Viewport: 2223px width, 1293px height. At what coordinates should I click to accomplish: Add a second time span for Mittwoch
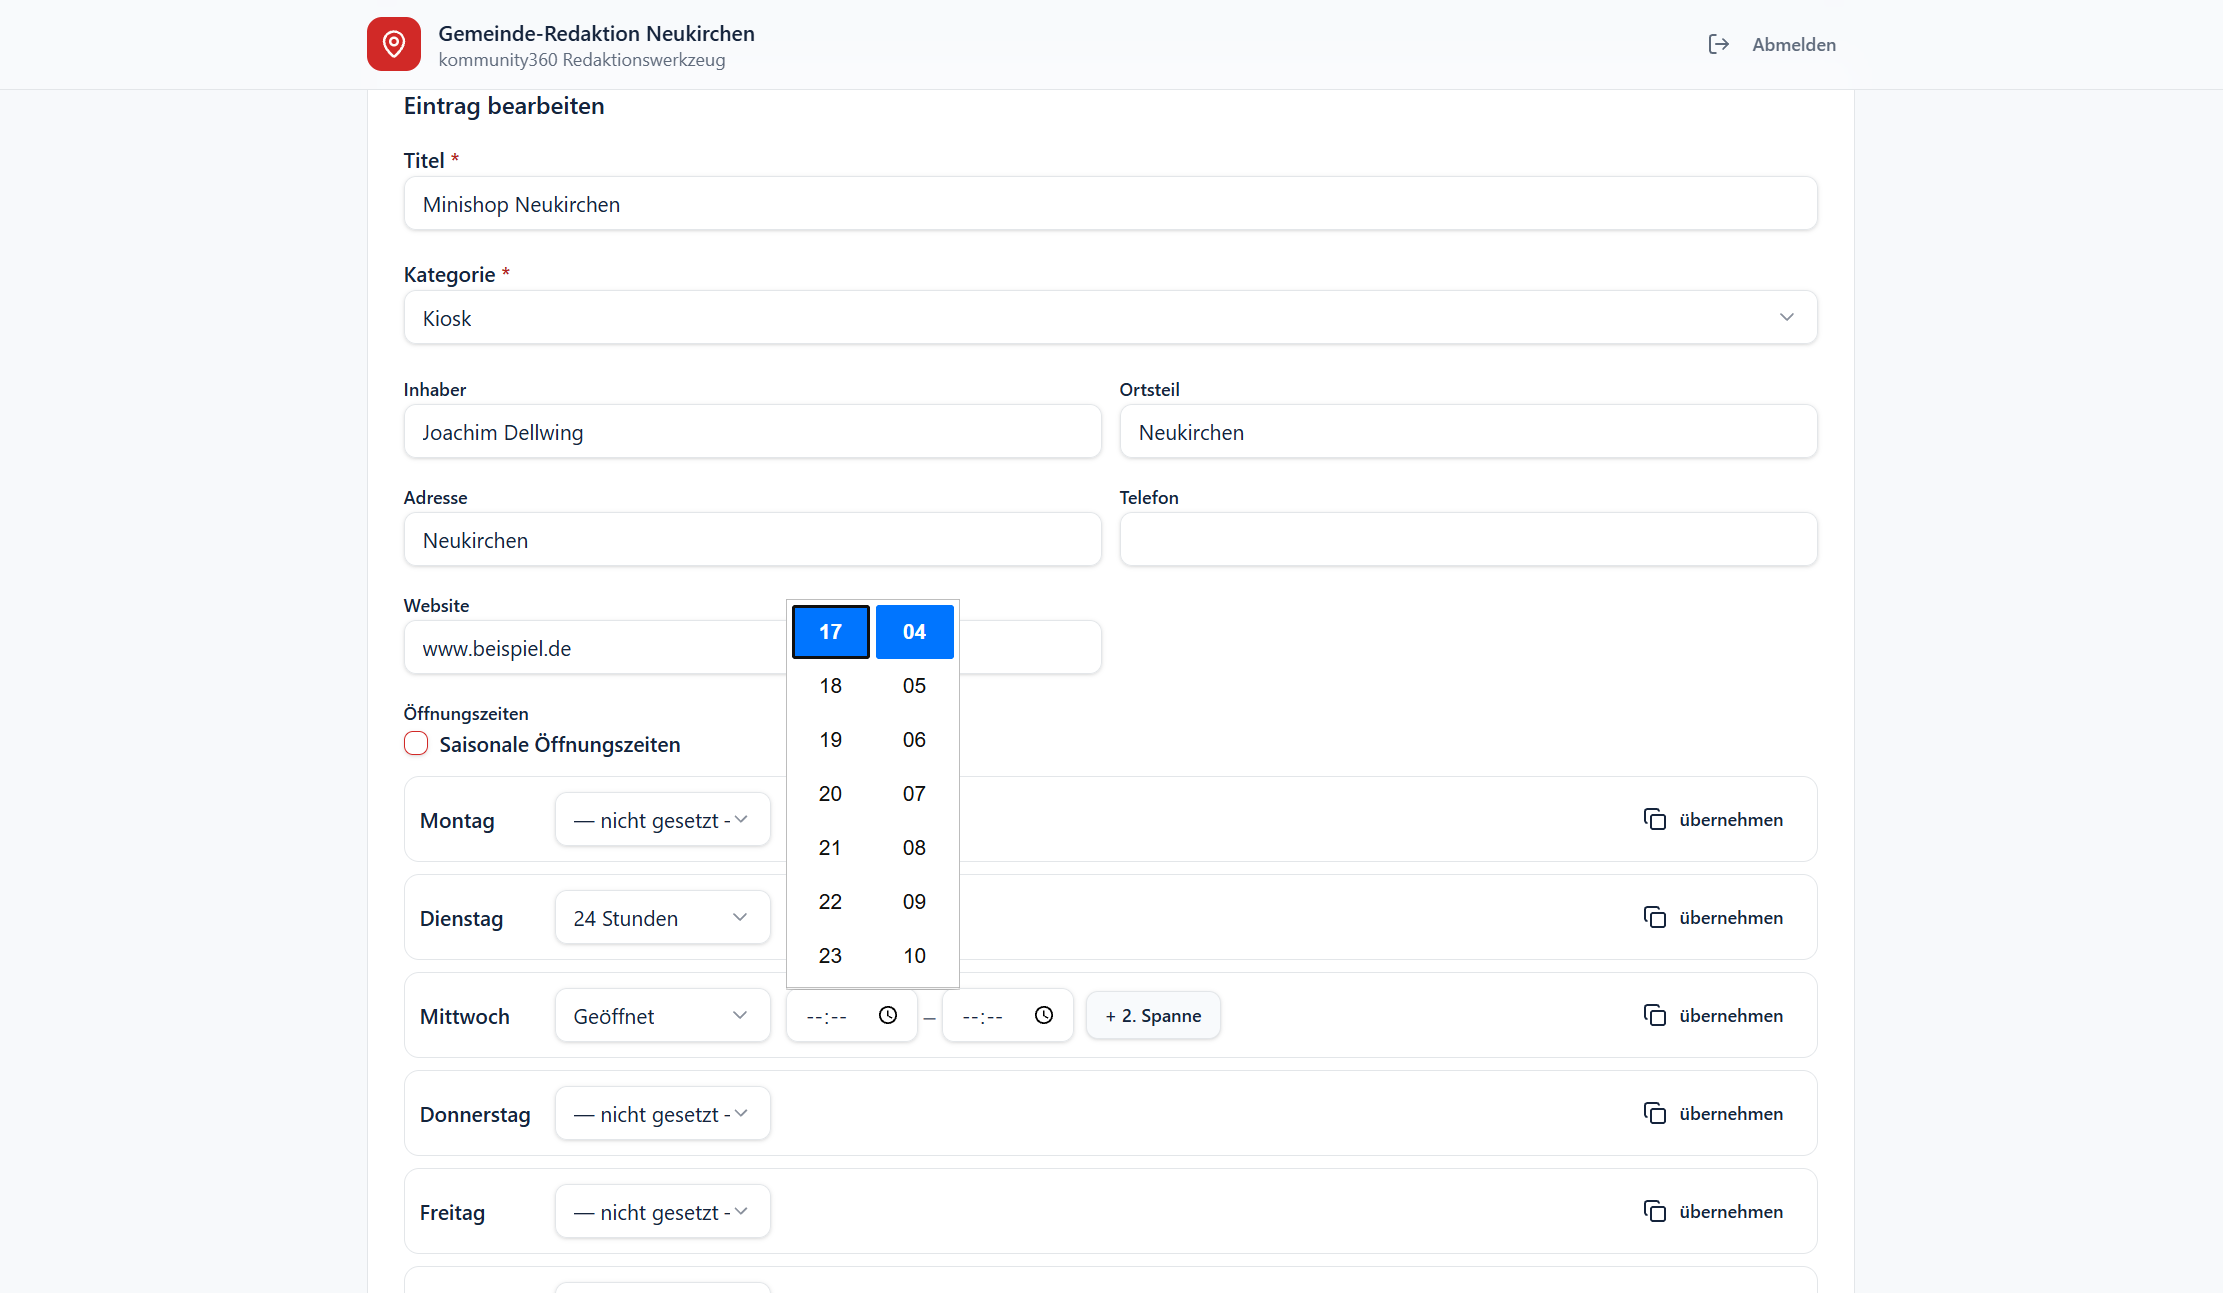[x=1153, y=1015]
